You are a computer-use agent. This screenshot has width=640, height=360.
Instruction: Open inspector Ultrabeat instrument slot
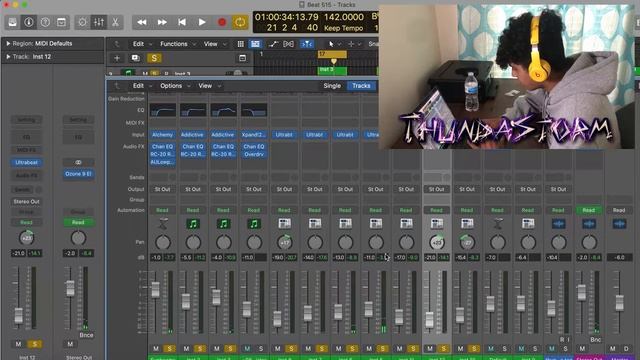click(x=27, y=162)
